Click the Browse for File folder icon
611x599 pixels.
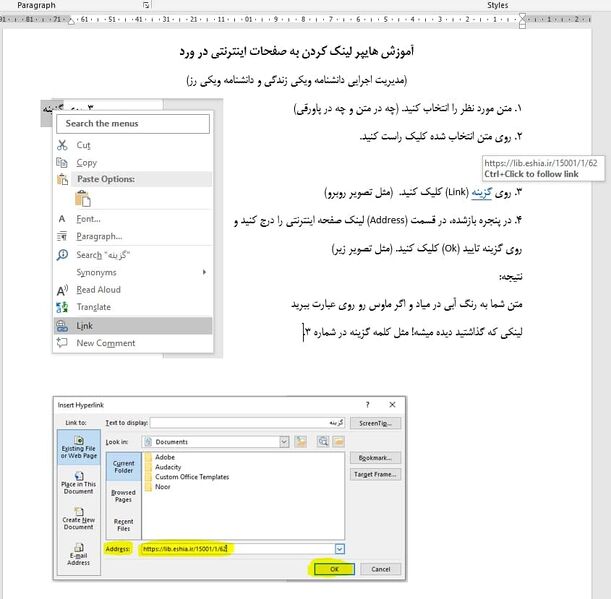339,442
